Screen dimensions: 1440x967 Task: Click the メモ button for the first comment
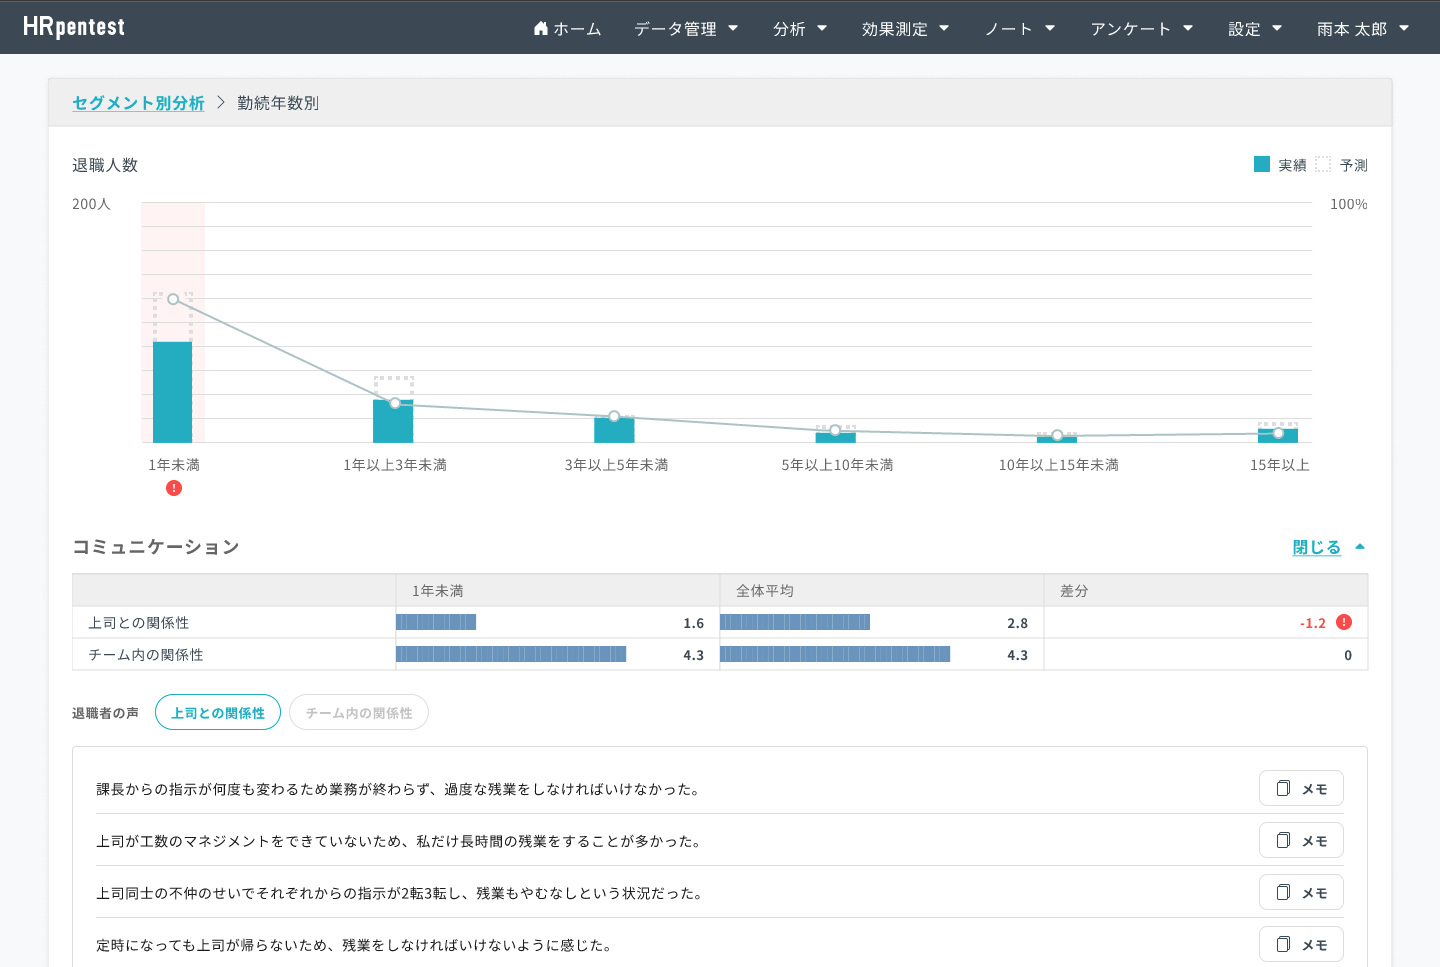[1301, 788]
